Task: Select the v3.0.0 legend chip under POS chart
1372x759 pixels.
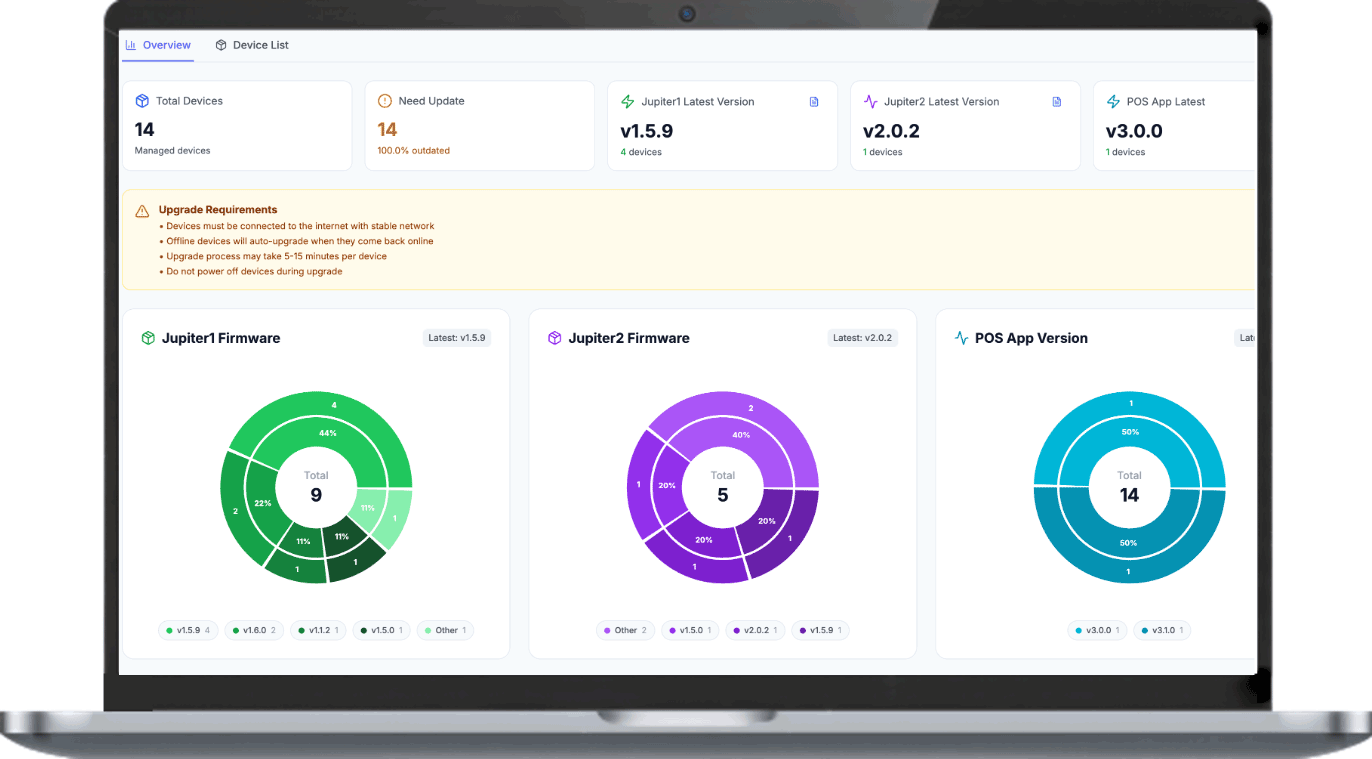Action: tap(1097, 630)
